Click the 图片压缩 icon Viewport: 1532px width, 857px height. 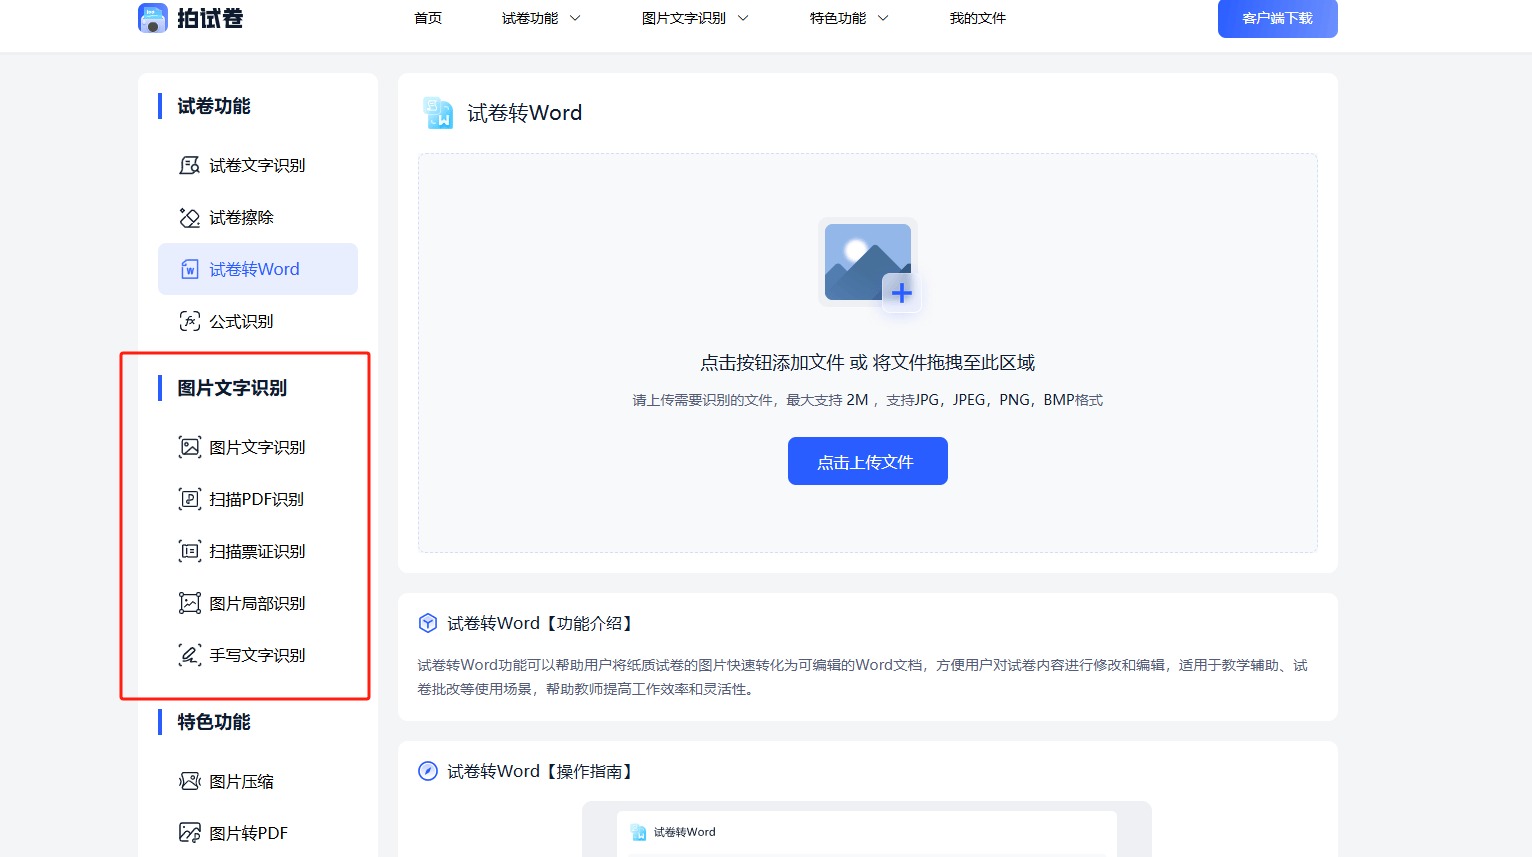pyautogui.click(x=189, y=781)
